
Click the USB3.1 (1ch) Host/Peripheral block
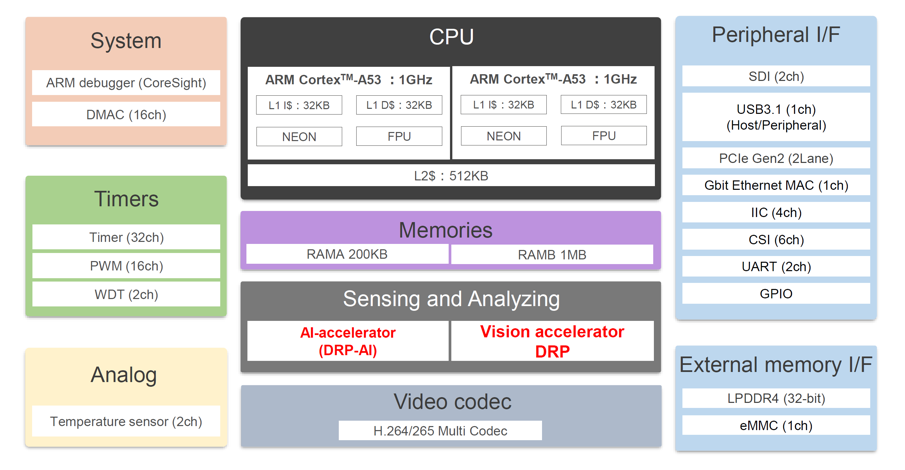776,117
